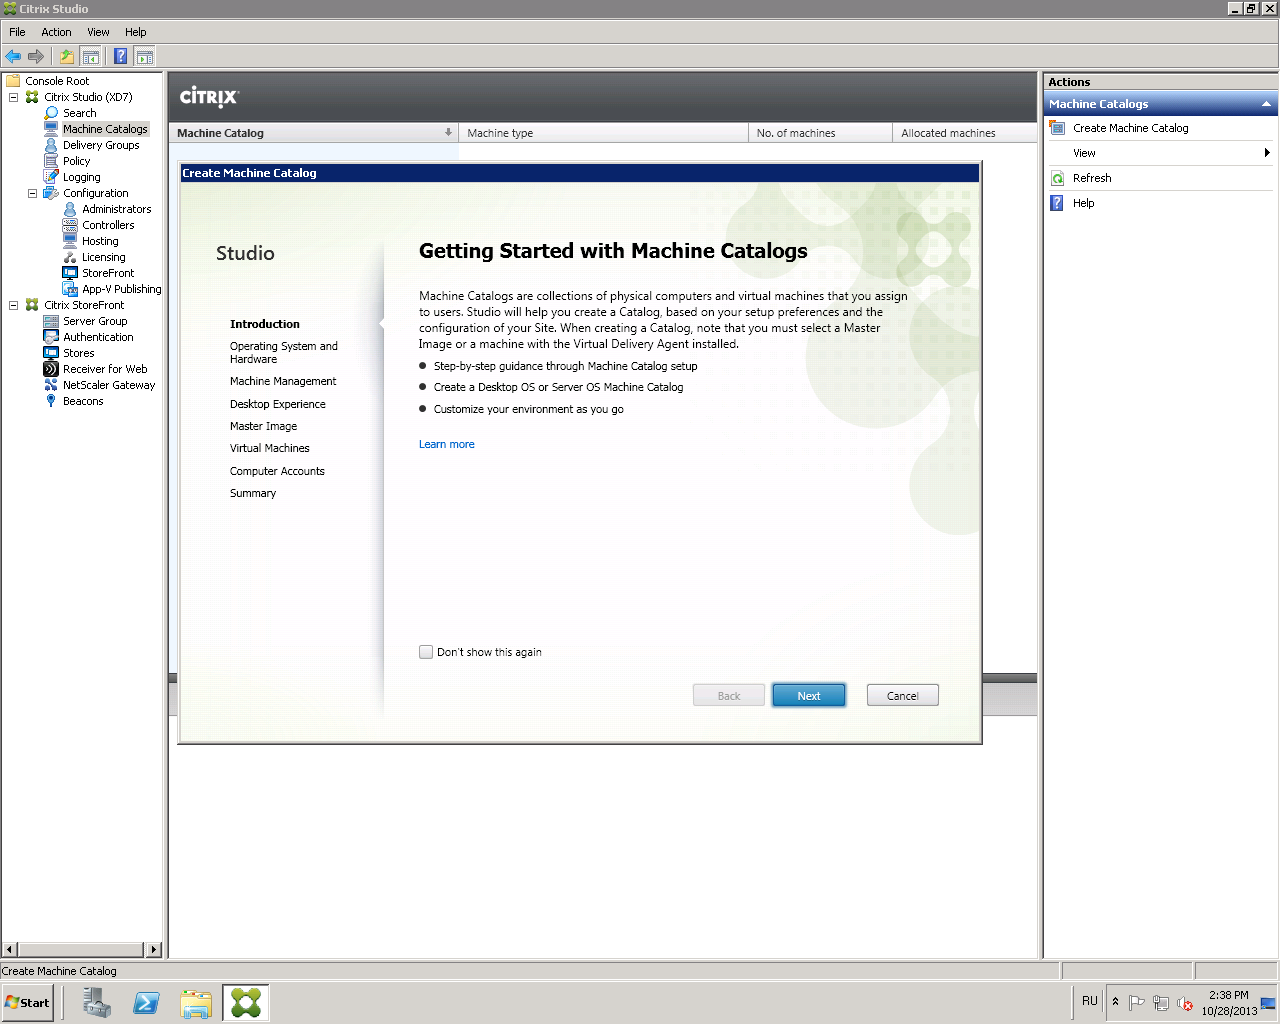Select the Machine Catalogs tree item

(x=105, y=129)
